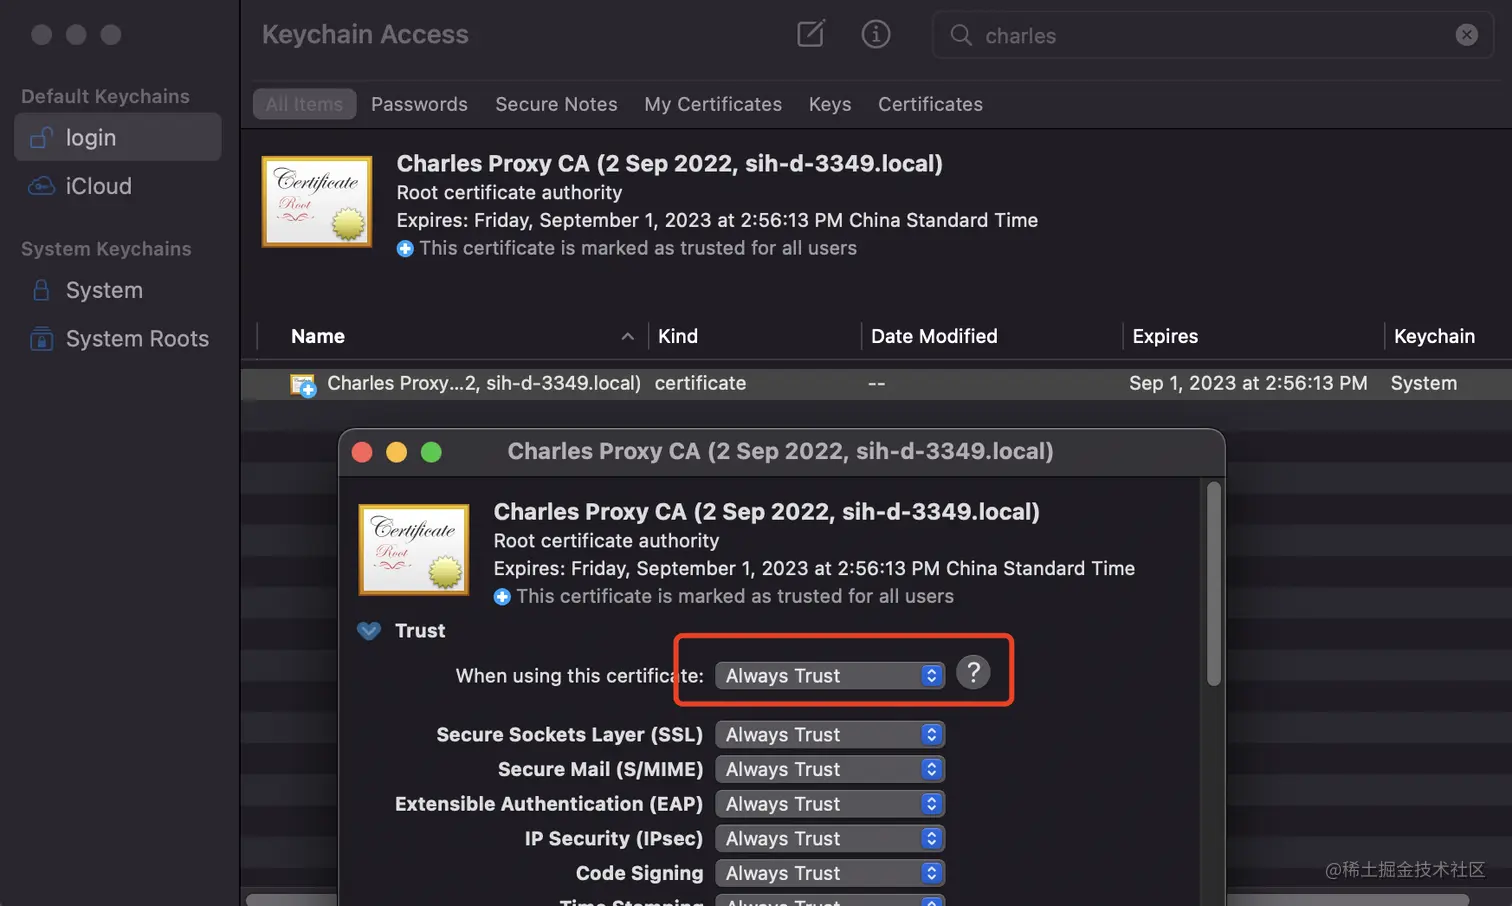The height and width of the screenshot is (906, 1512).
Task: Switch to the Certificates tab
Action: tap(930, 104)
